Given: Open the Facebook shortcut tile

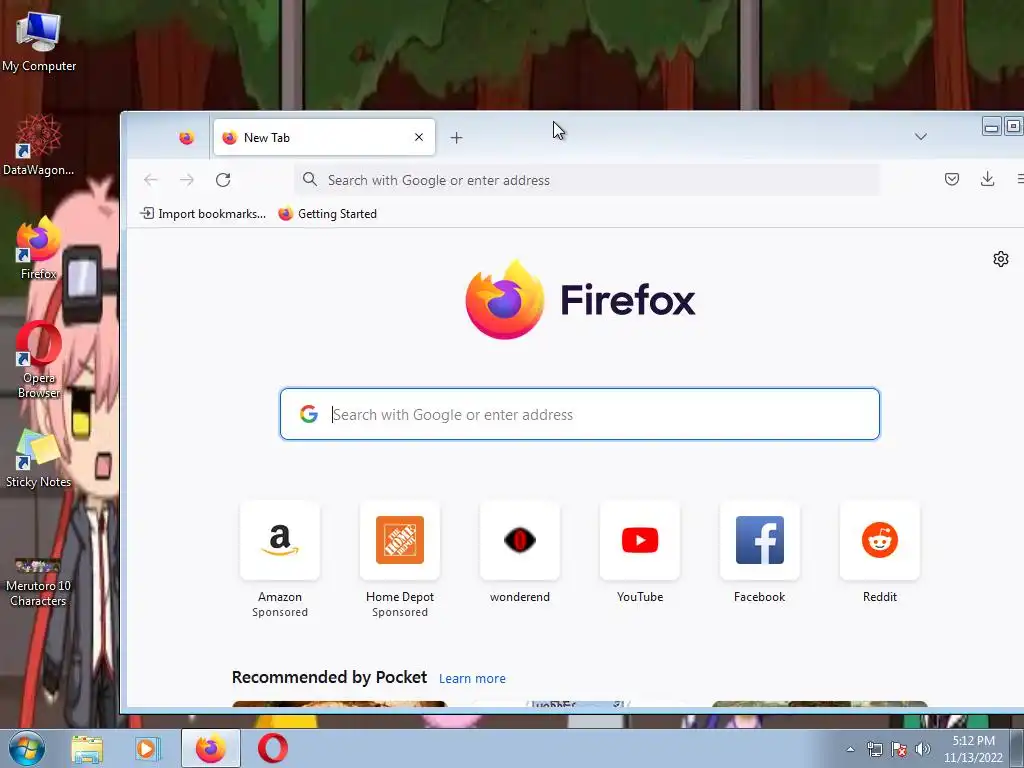Looking at the screenshot, I should [760, 541].
